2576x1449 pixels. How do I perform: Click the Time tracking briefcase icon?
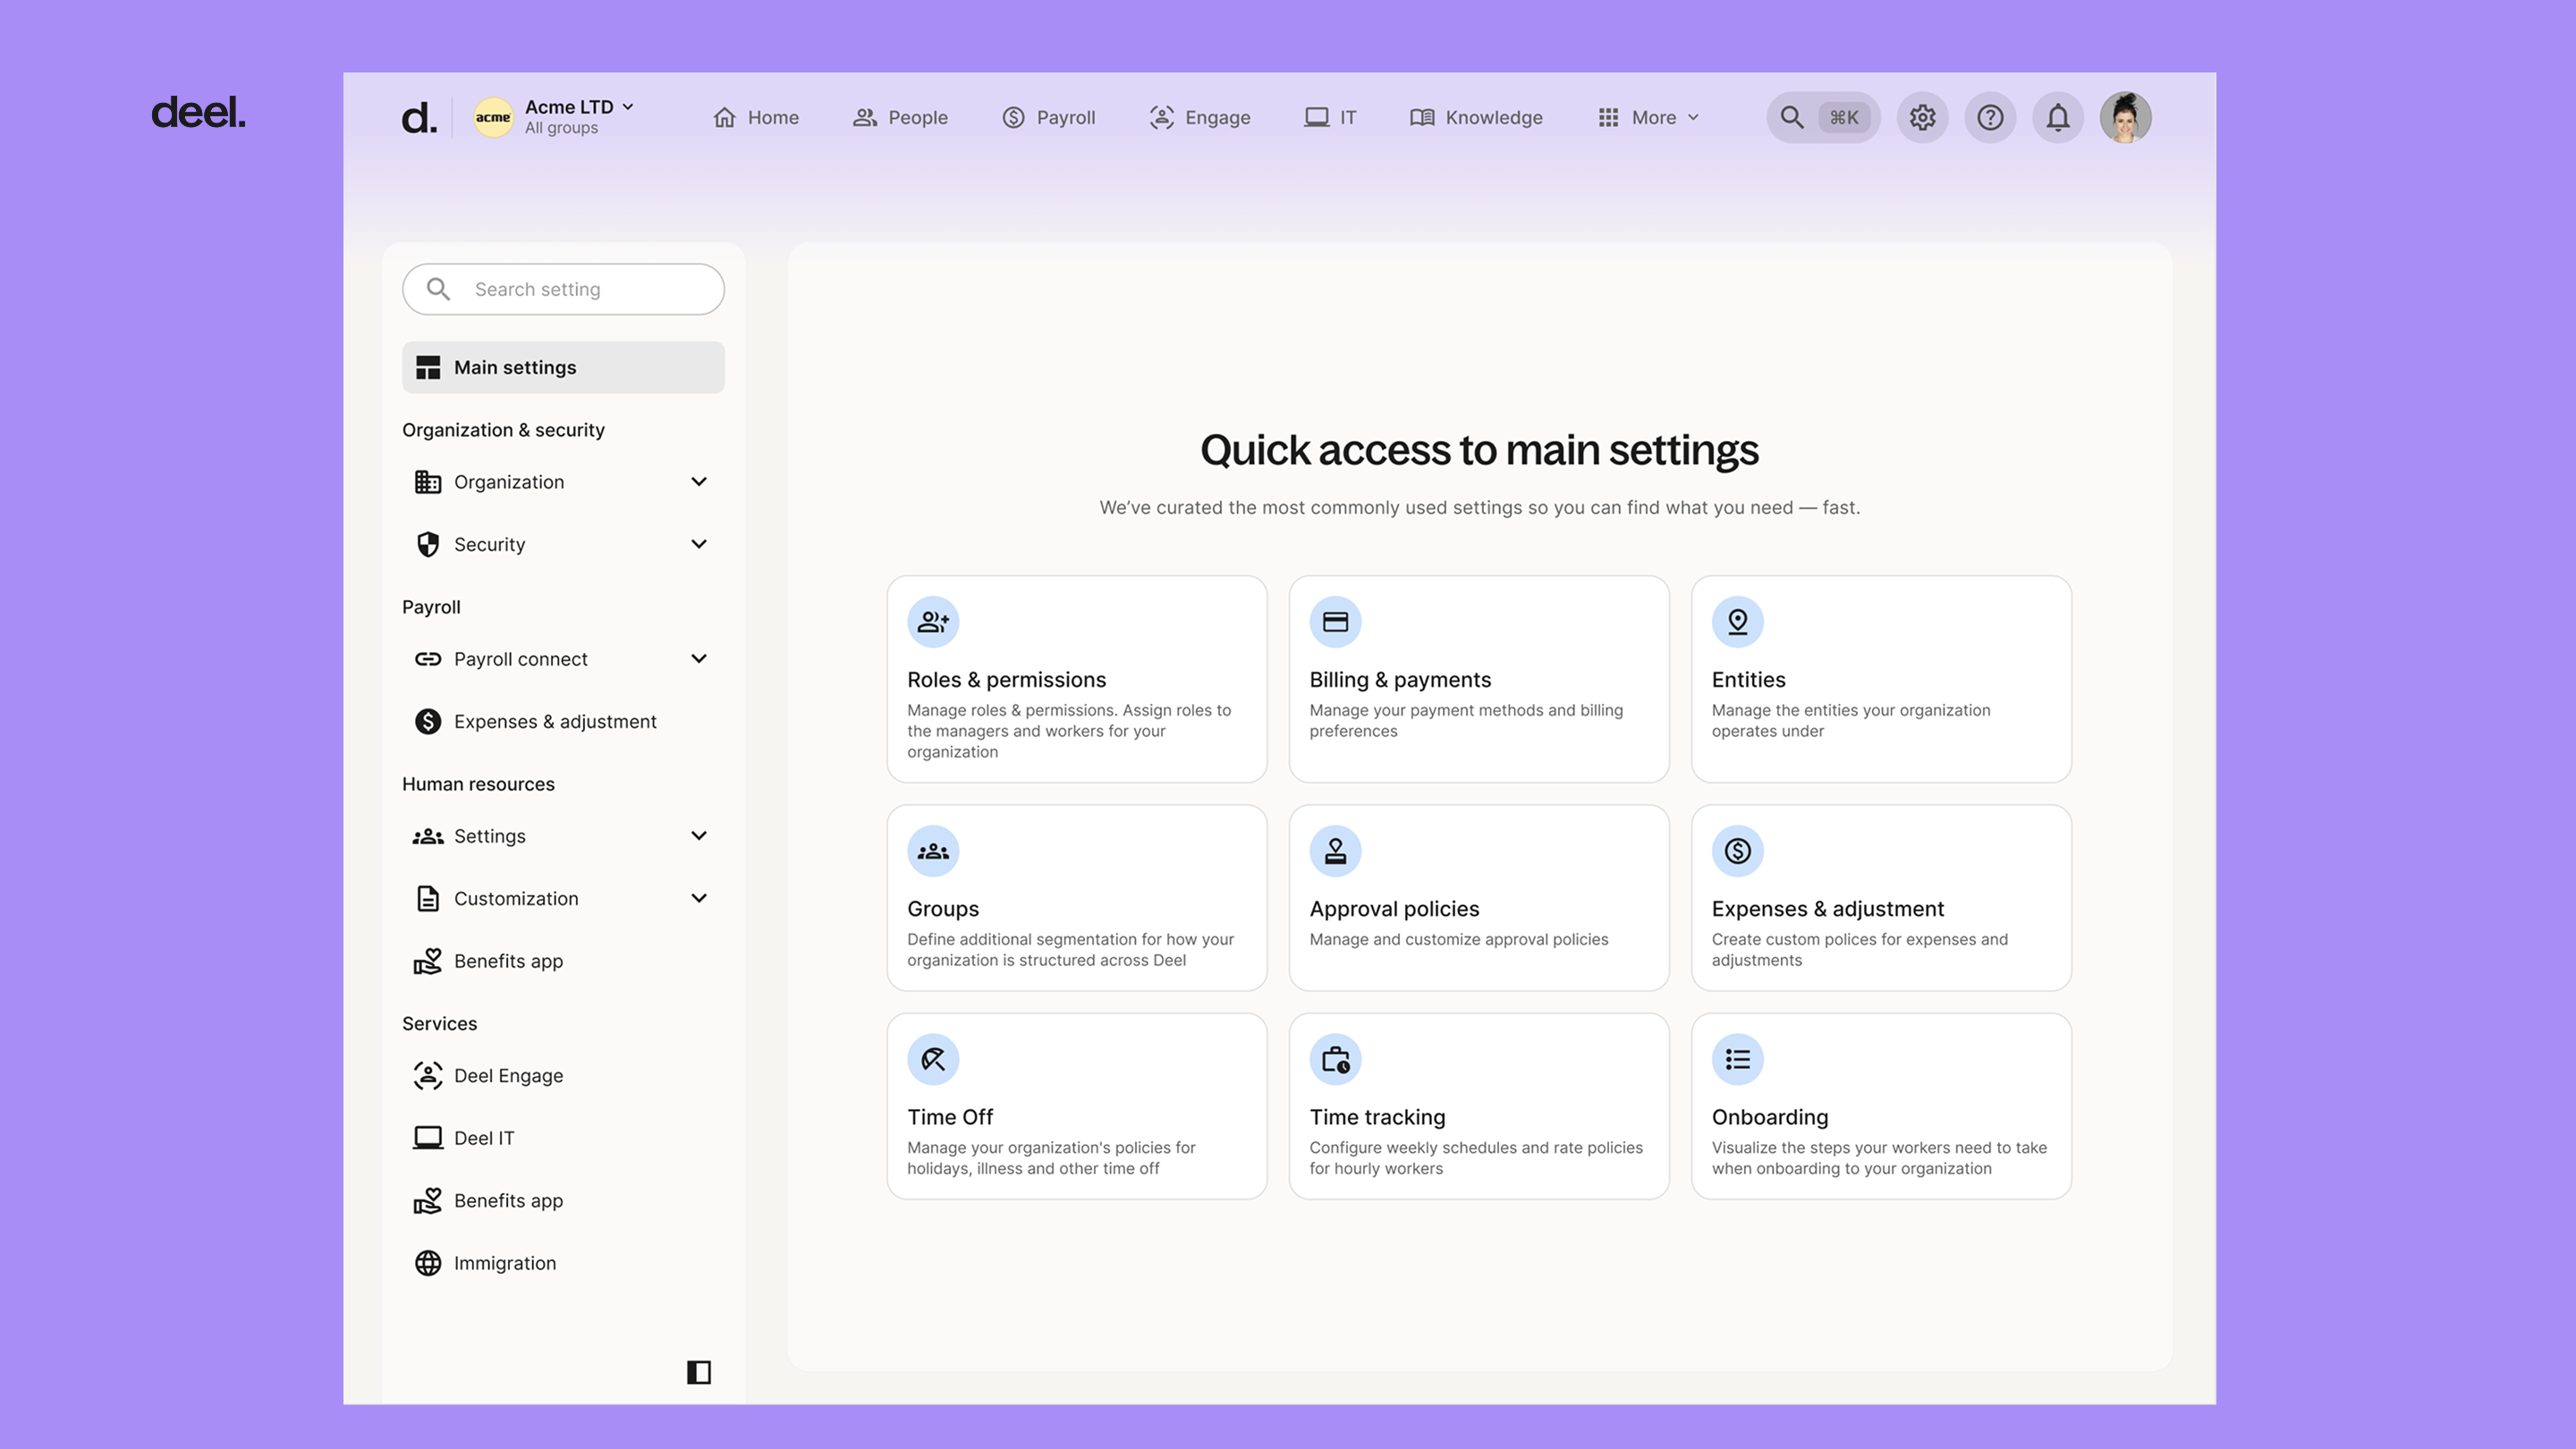click(1335, 1059)
